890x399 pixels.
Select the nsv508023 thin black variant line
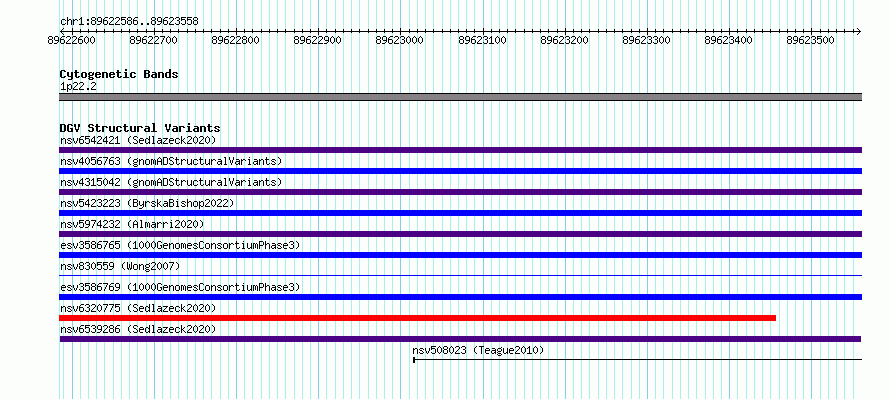pyautogui.click(x=637, y=359)
